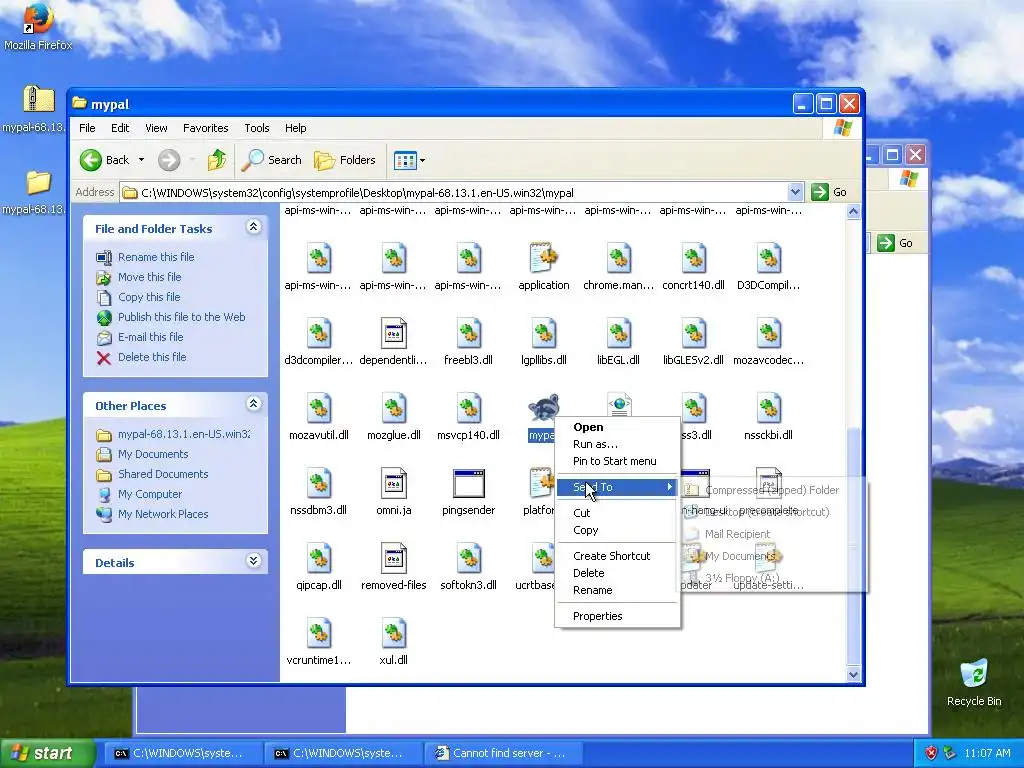Choose Run as... in context menu

(x=617, y=444)
